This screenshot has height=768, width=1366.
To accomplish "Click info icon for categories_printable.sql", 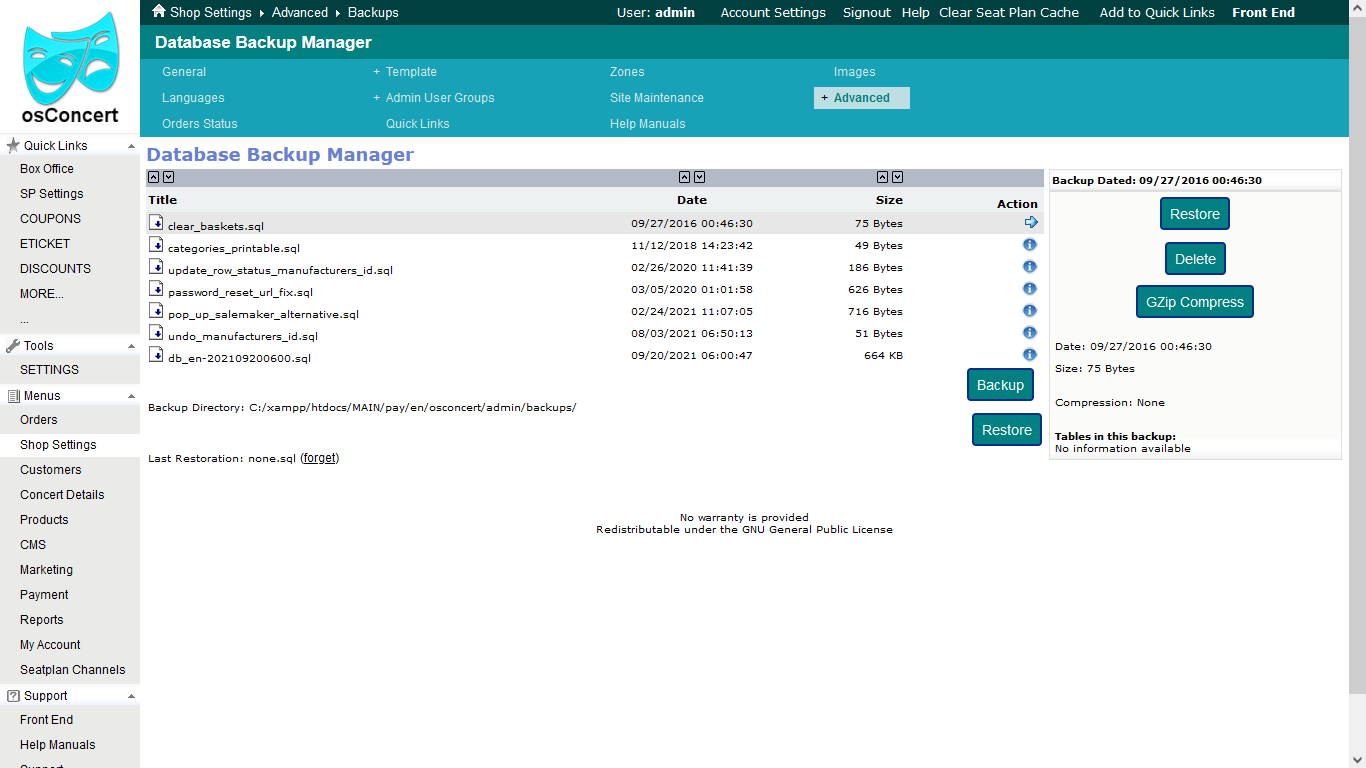I will coord(1030,245).
